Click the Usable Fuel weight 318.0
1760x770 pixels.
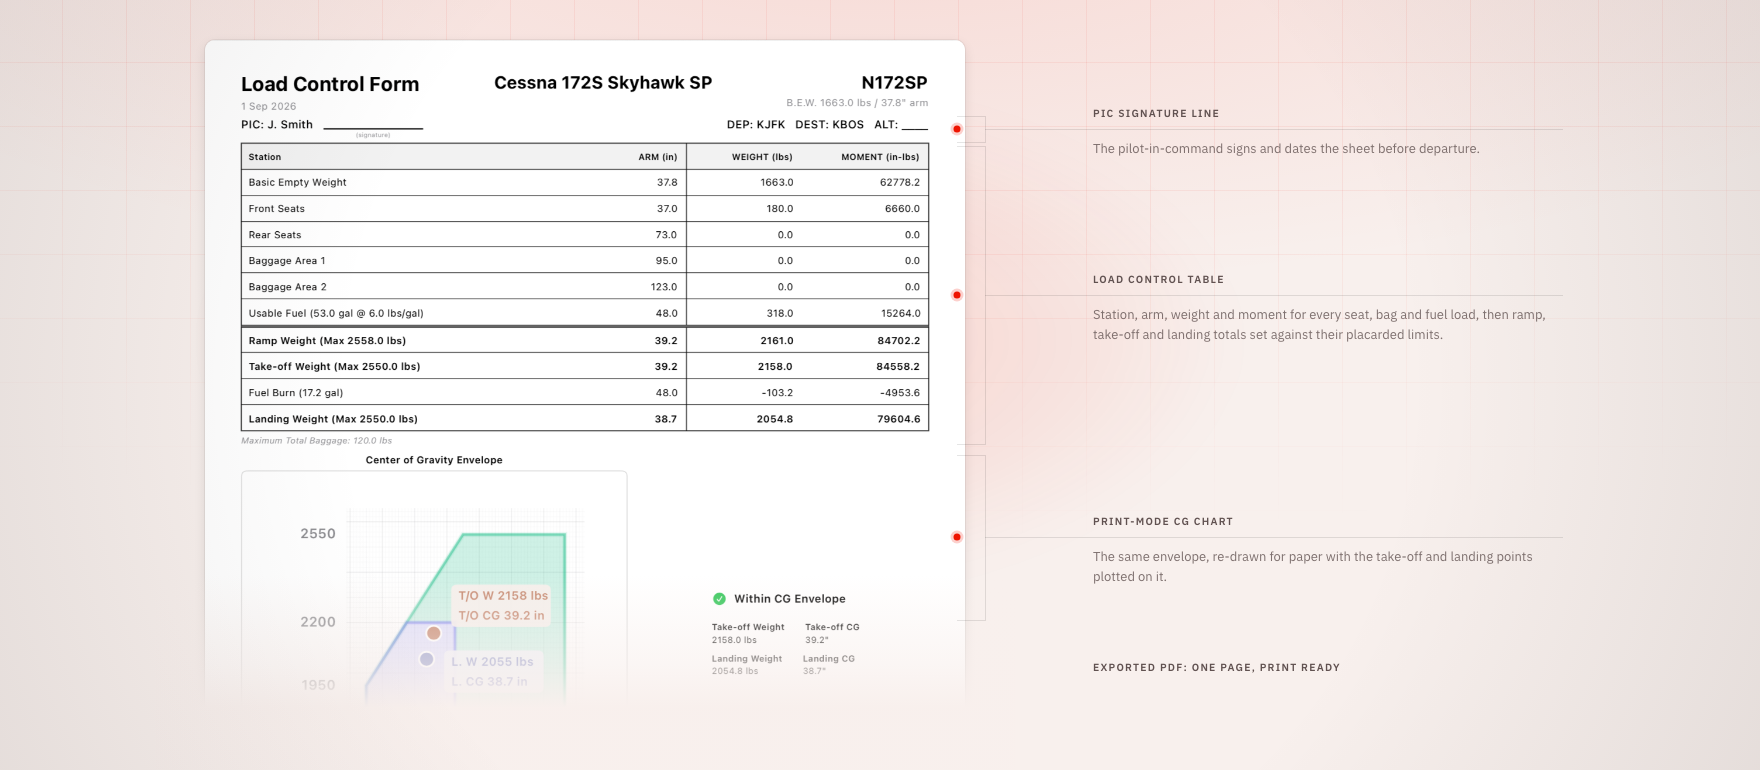pos(780,313)
